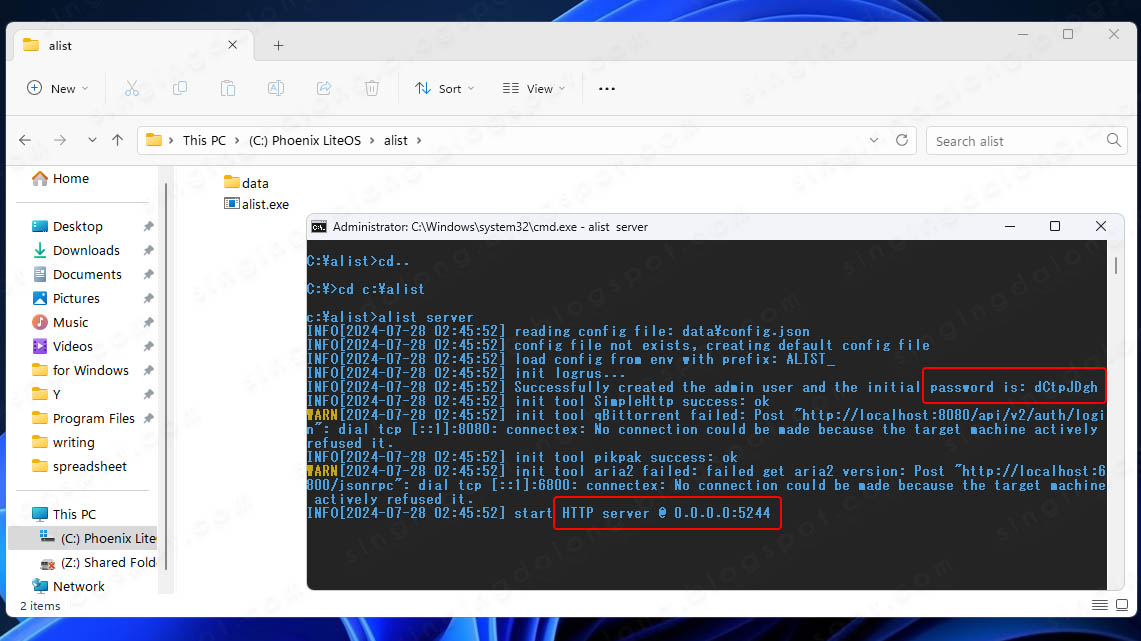1141x641 pixels.
Task: Click (C:) Phoenix LiteOS breadcrumb
Action: [304, 140]
